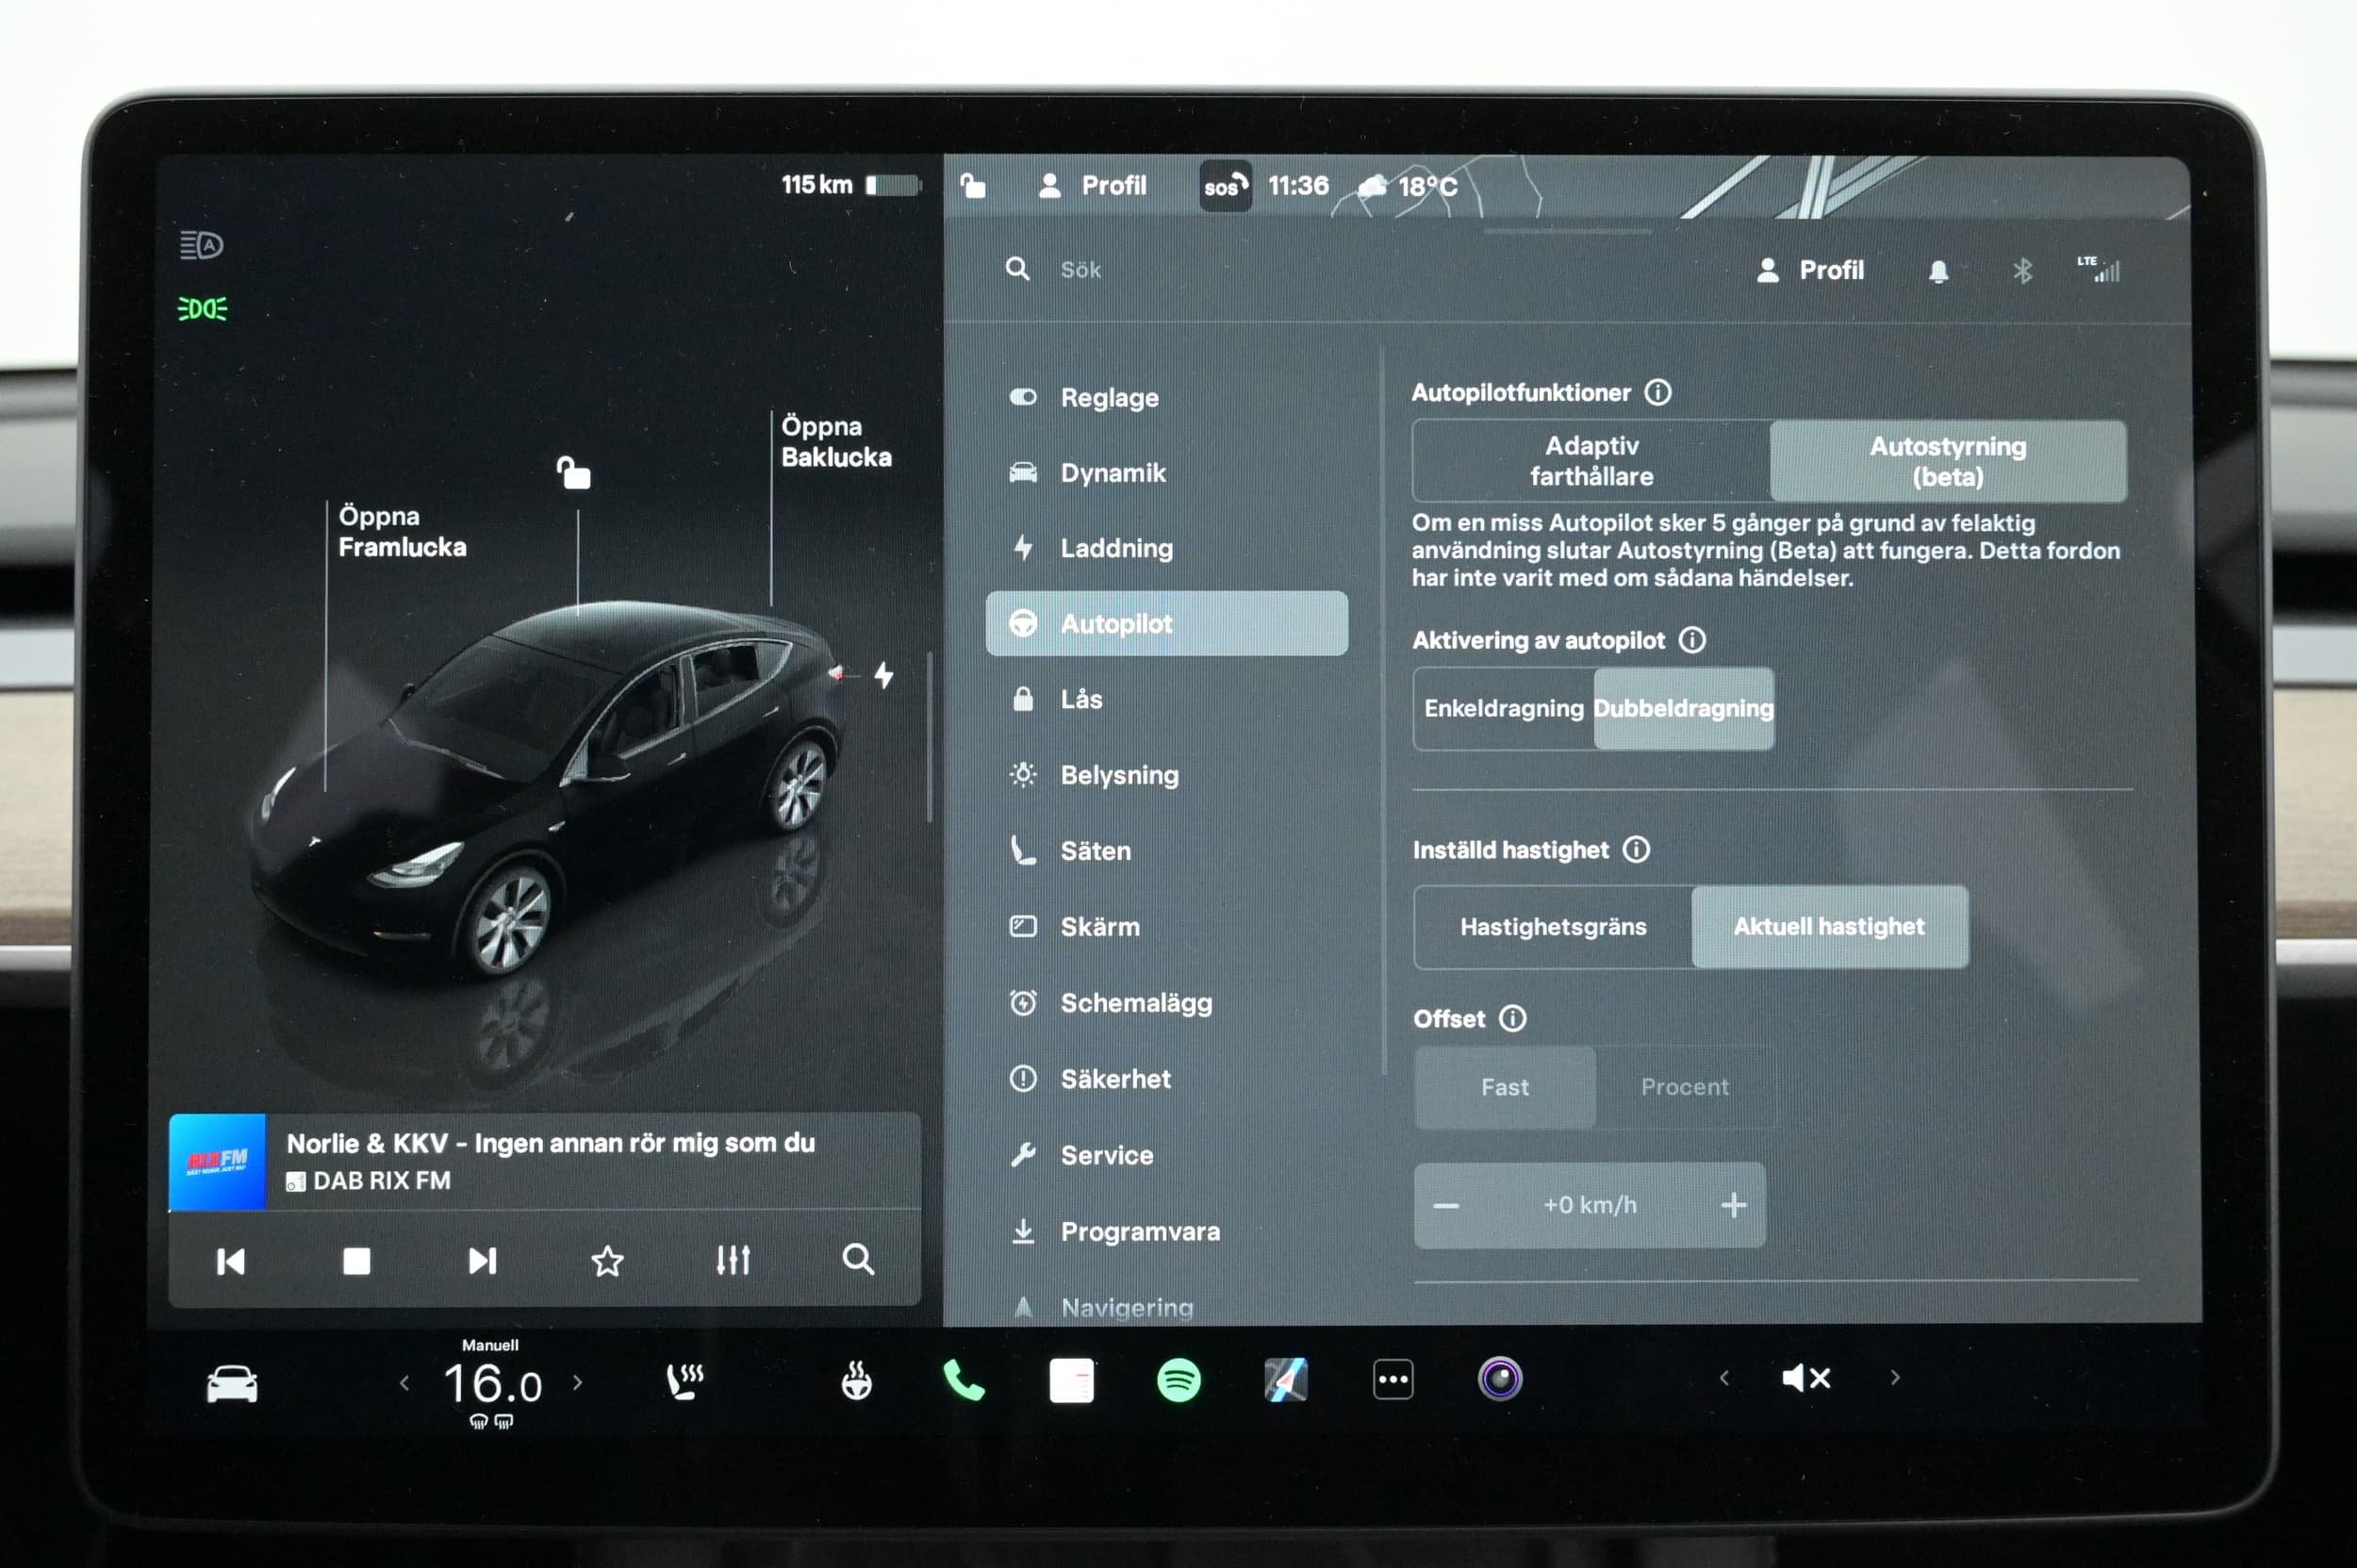Tap the seat heater icon
2357x1568 pixels.
685,1382
